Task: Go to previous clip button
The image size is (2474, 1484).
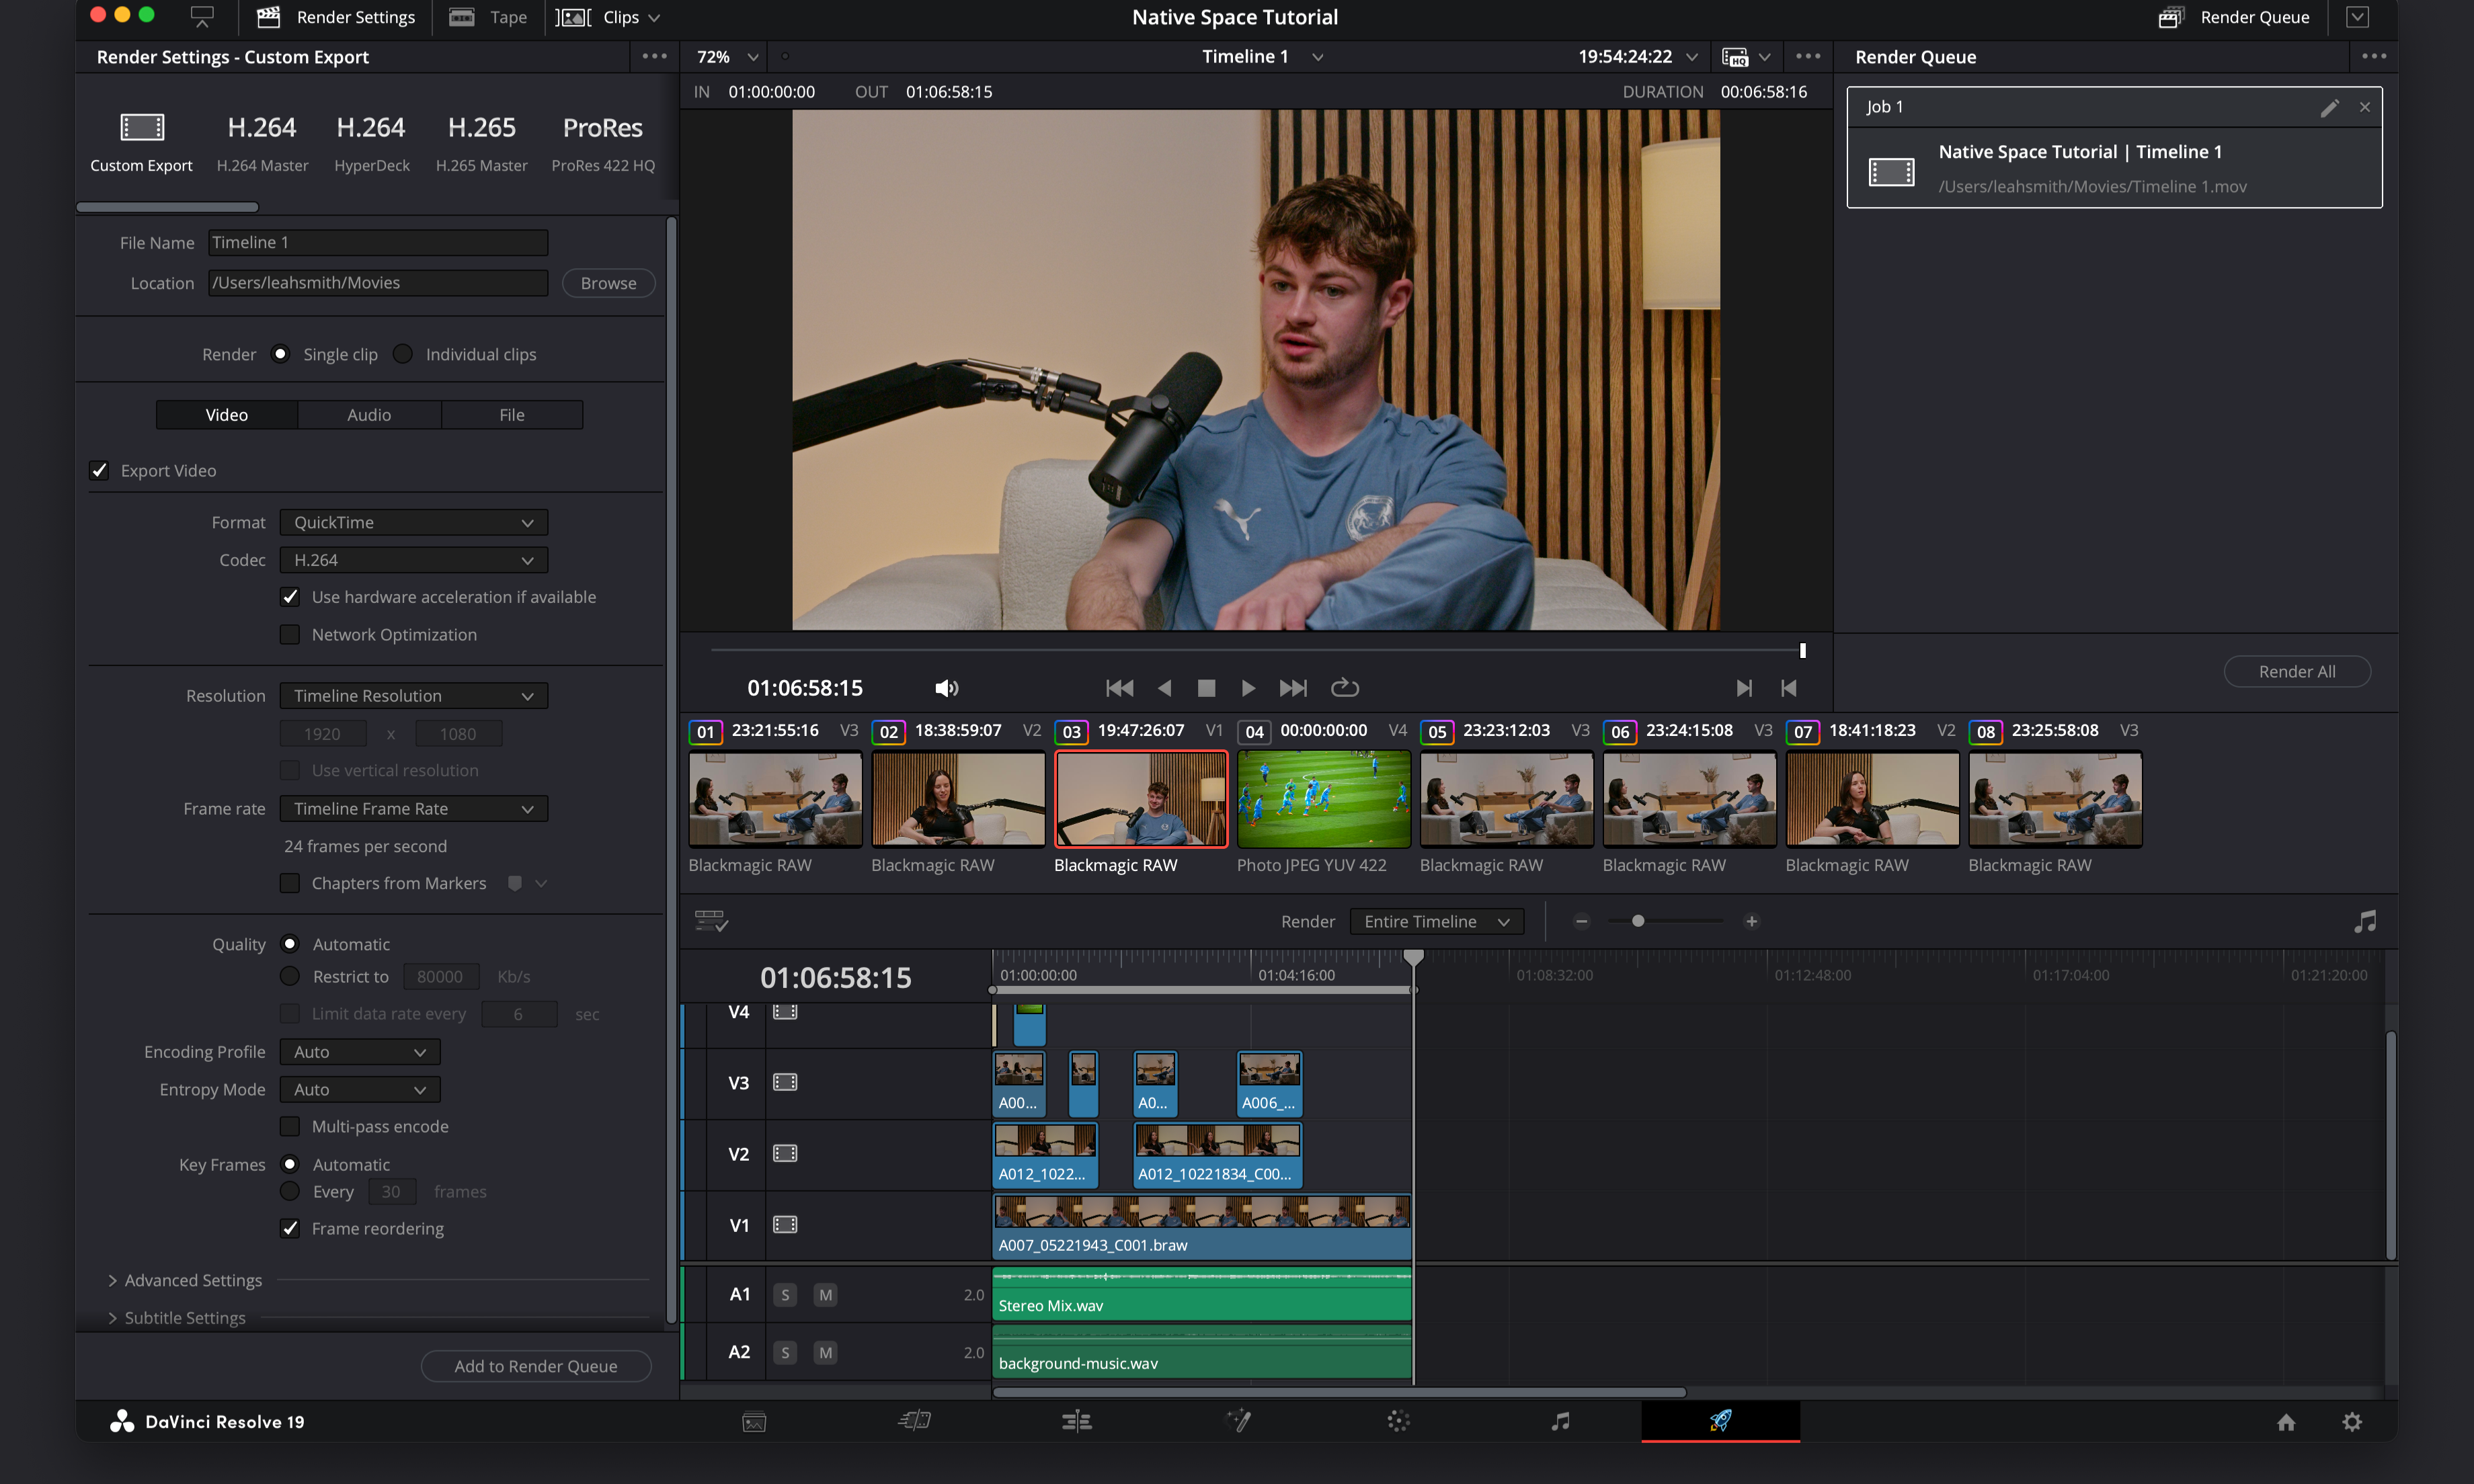Action: point(1789,688)
